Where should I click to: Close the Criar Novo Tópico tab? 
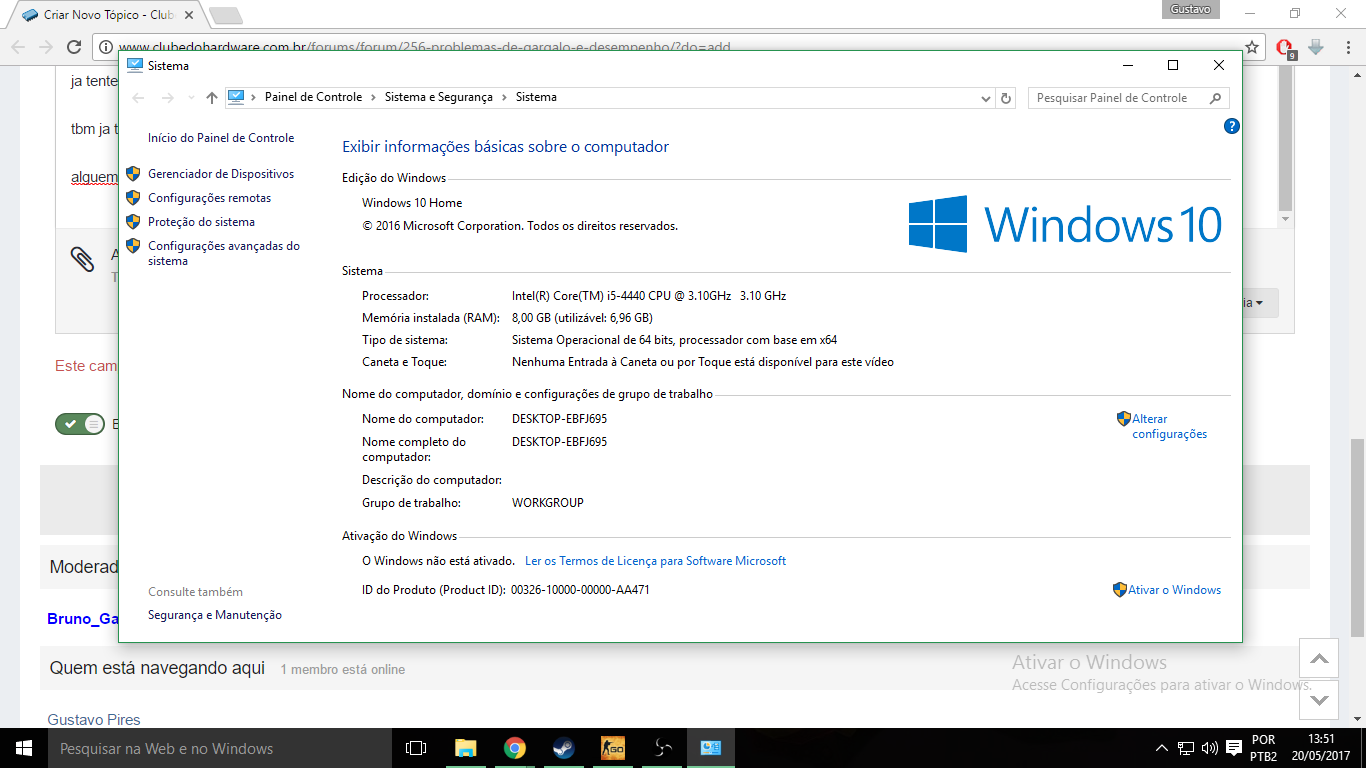point(187,15)
